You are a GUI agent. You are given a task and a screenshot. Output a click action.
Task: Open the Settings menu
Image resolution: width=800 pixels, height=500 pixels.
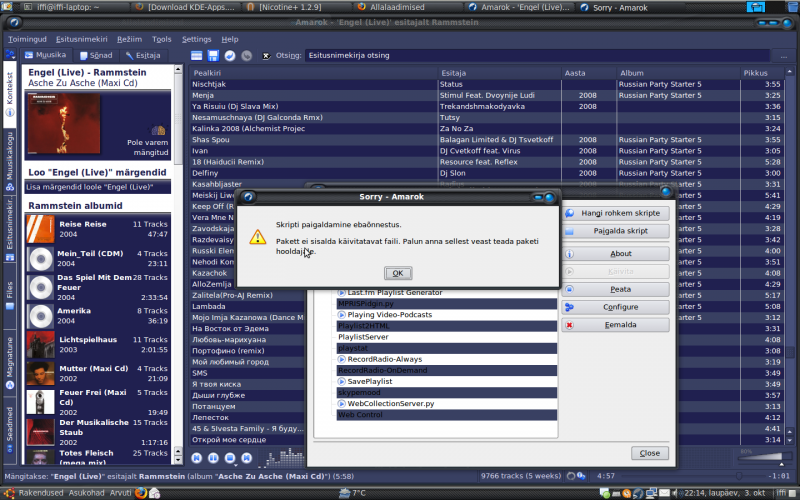point(196,39)
